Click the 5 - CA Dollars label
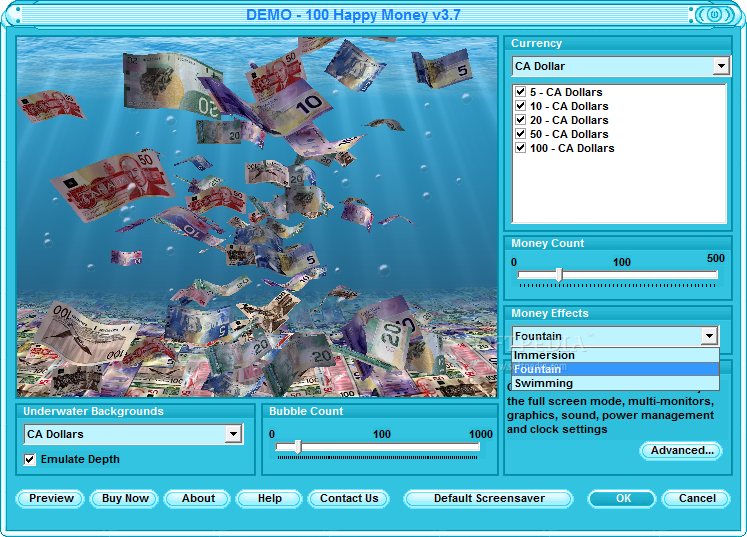The height and width of the screenshot is (537, 747). click(566, 92)
